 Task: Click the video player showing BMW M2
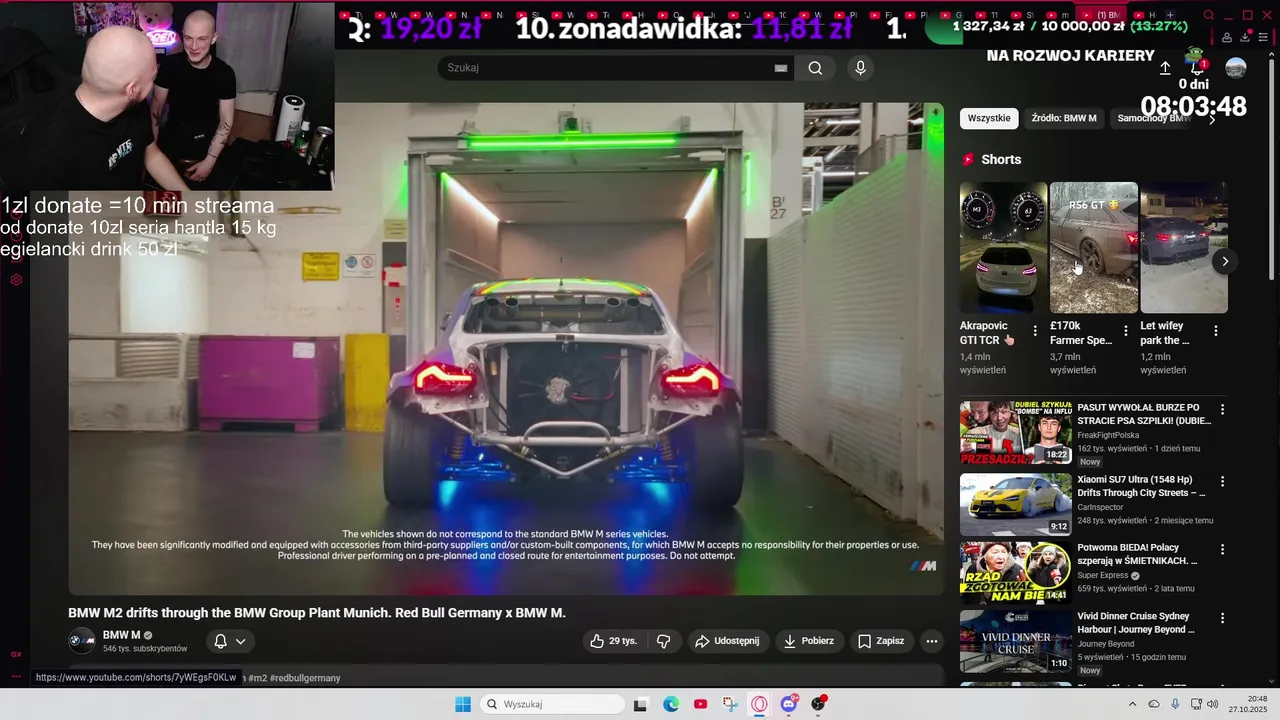(506, 349)
